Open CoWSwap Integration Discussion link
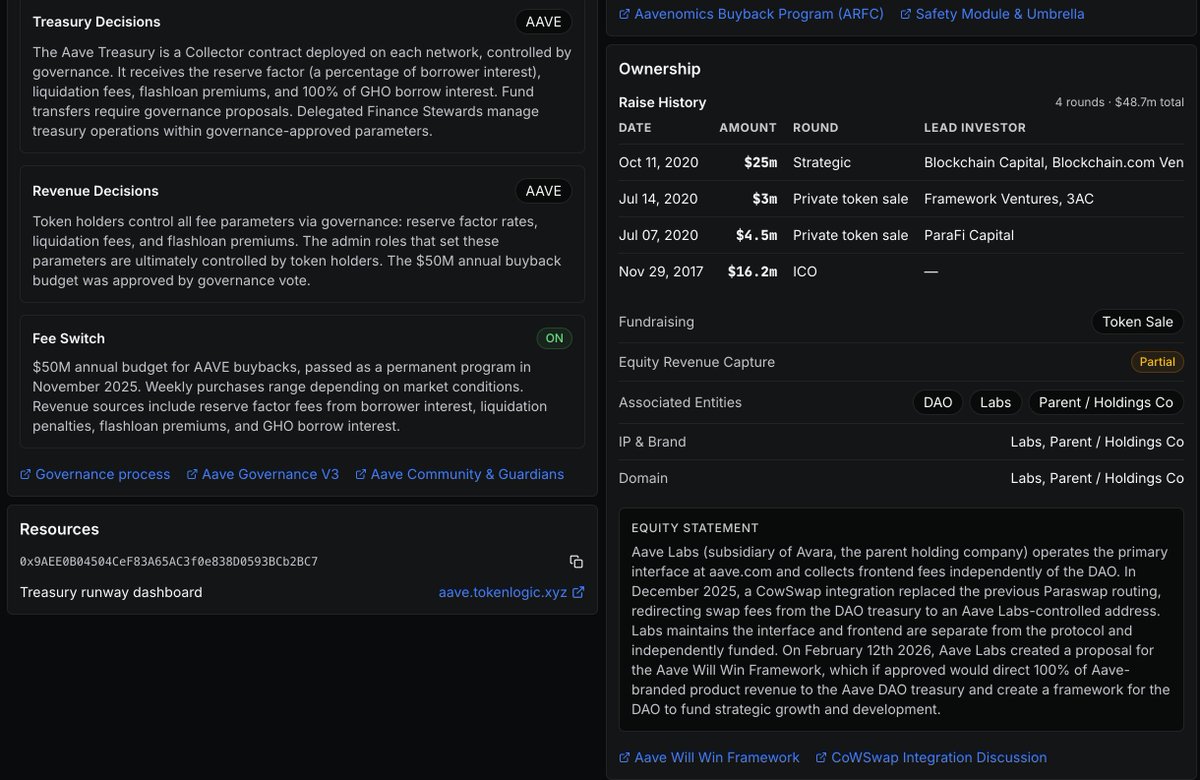 (x=931, y=757)
